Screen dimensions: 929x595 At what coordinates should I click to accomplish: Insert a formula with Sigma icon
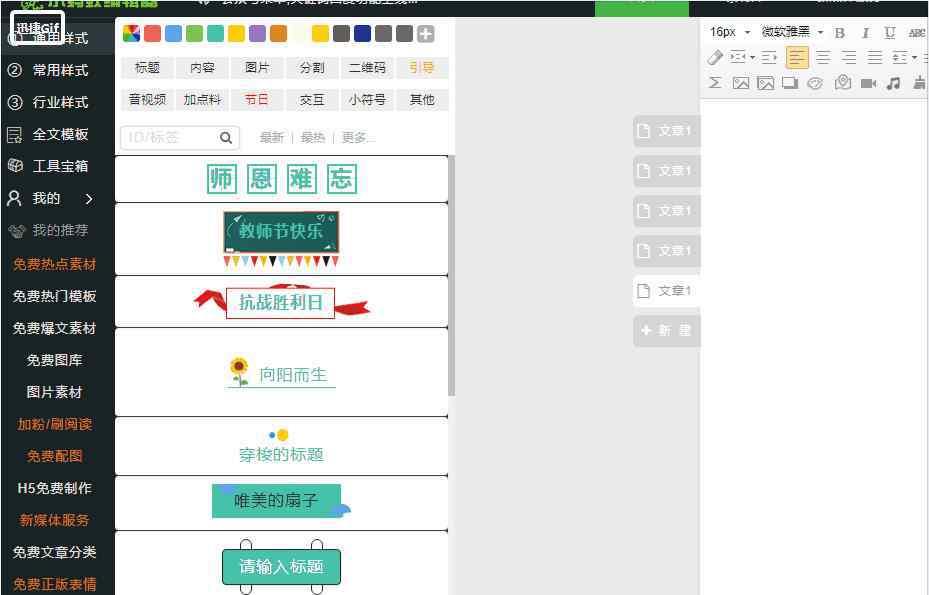(715, 83)
